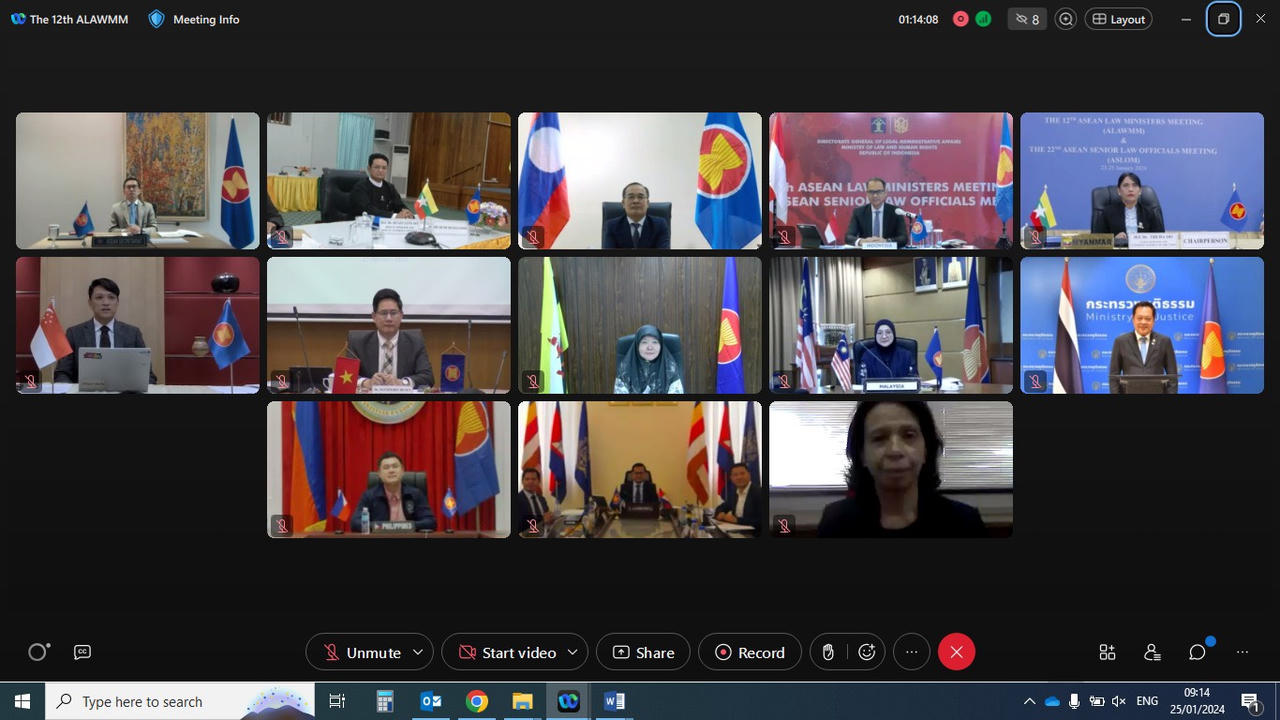This screenshot has width=1280, height=720.
Task: Click the Share button
Action: click(x=642, y=652)
